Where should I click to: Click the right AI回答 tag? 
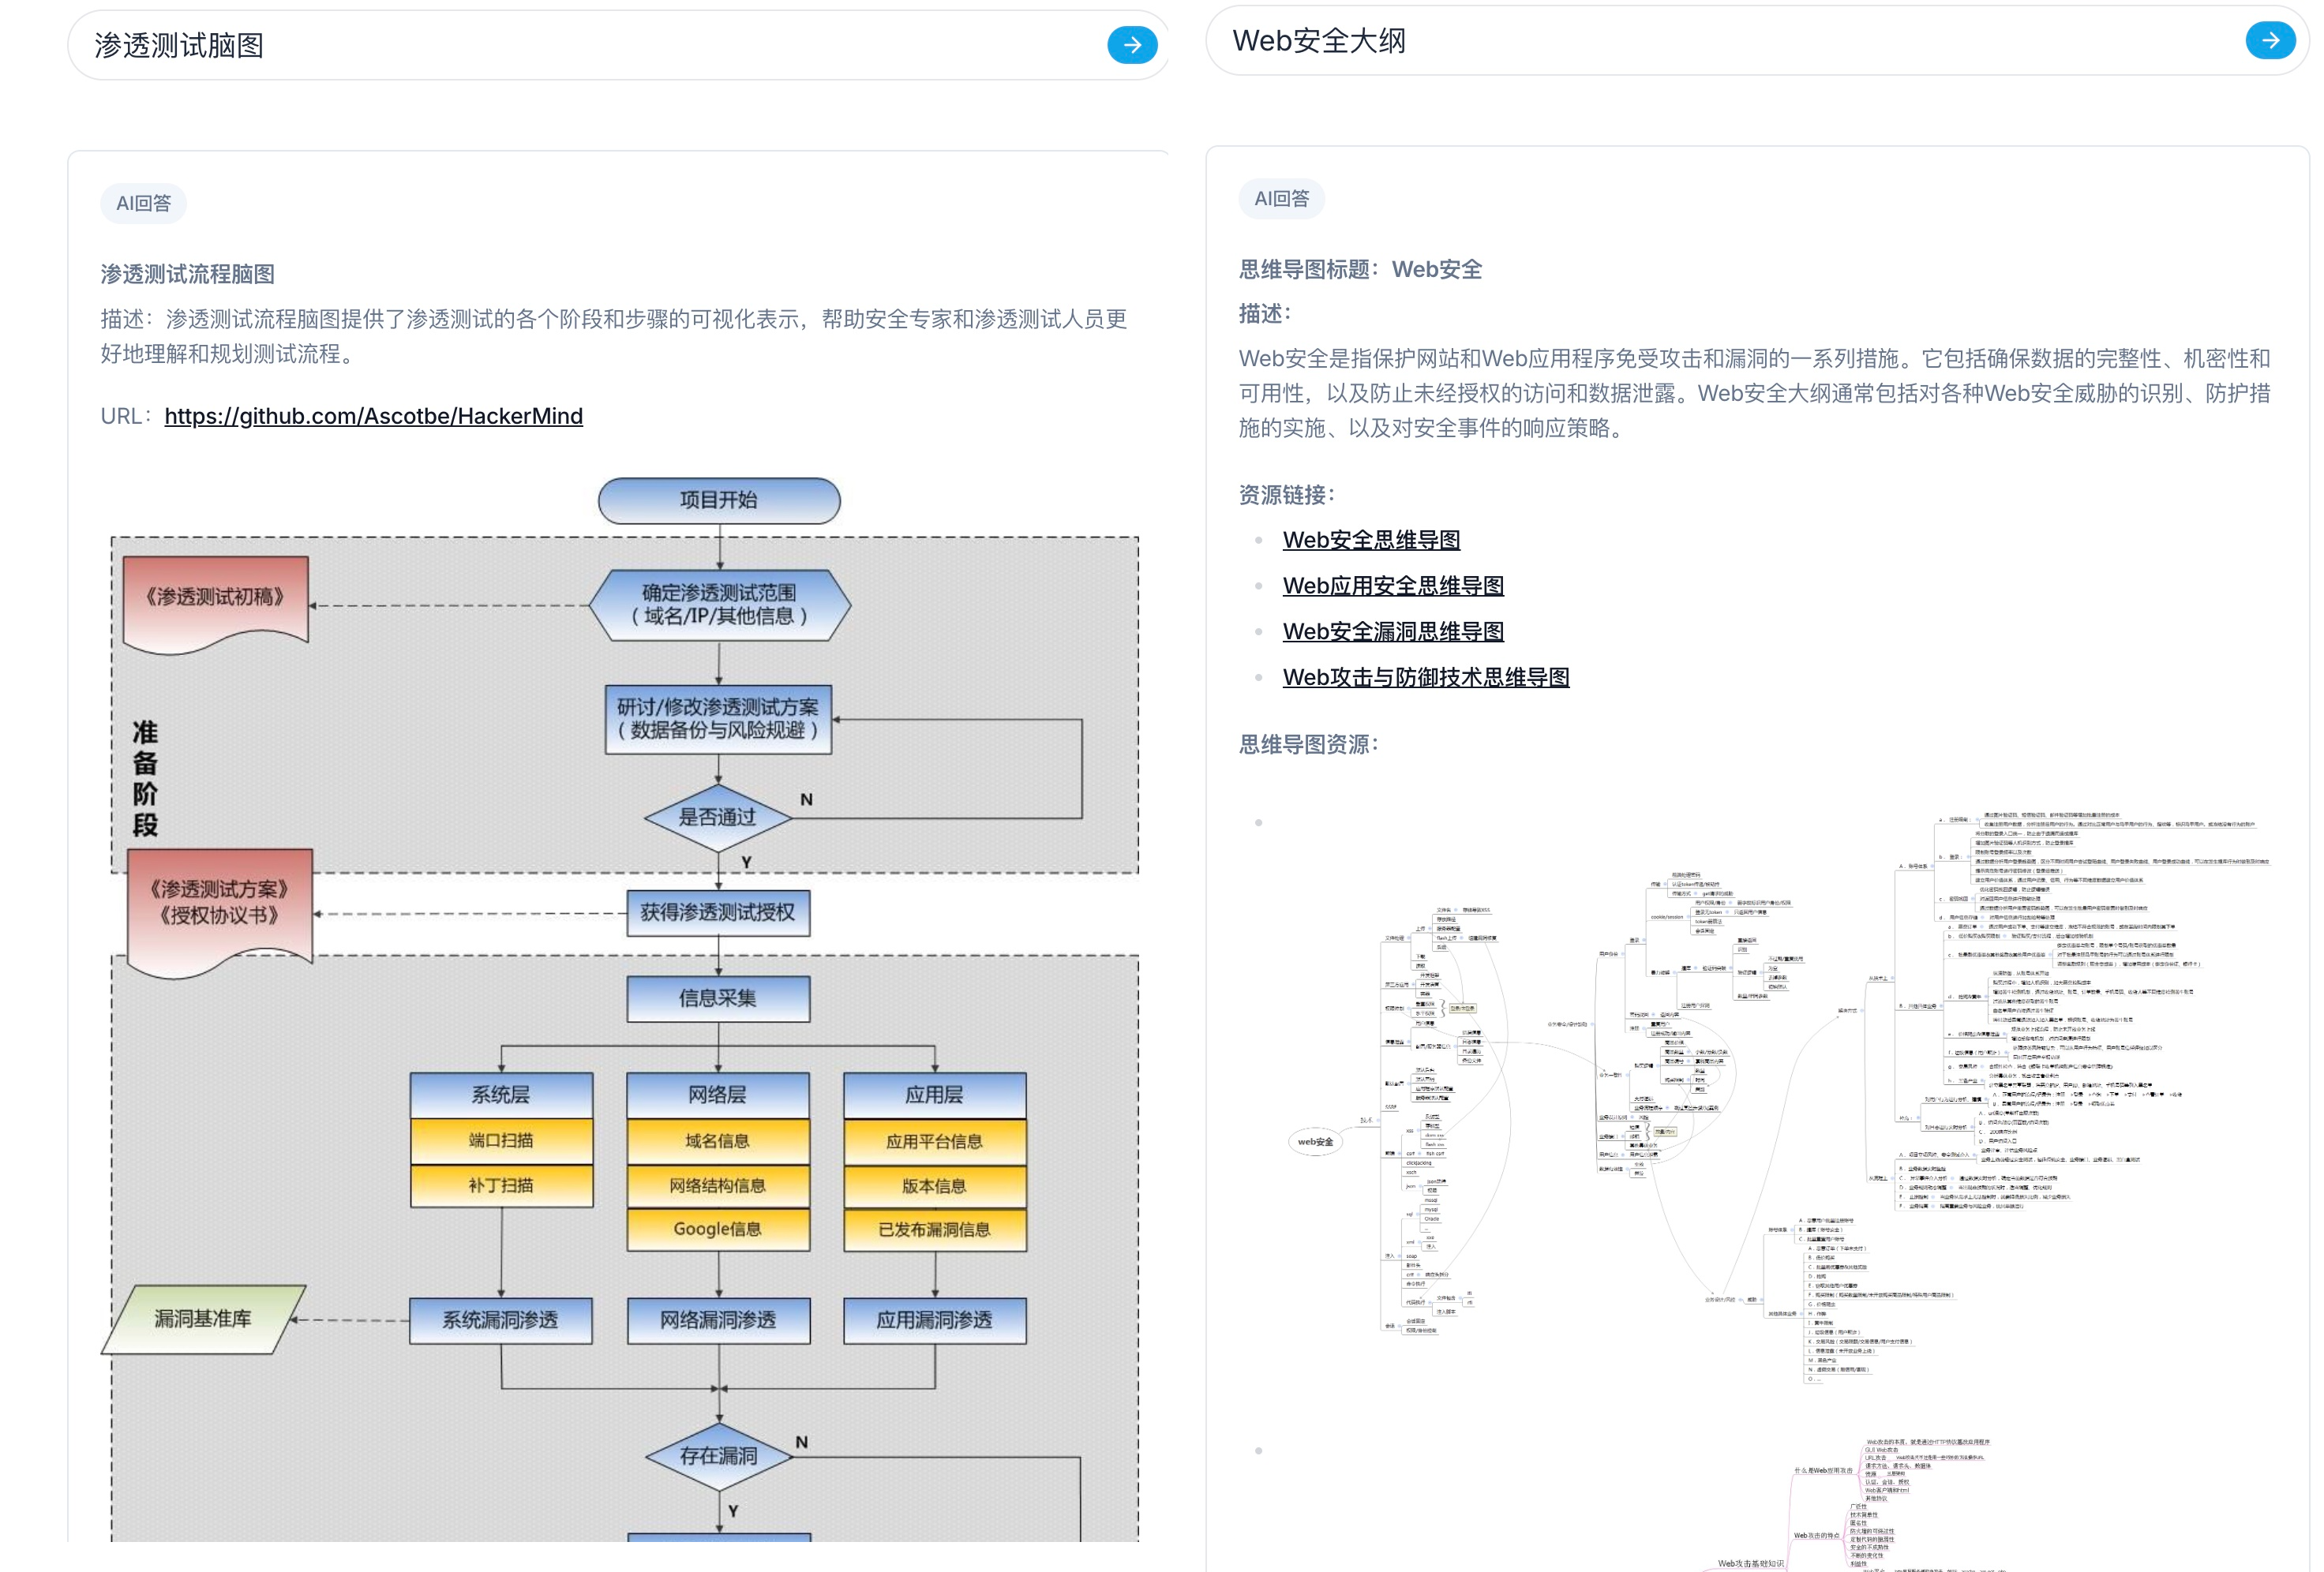1281,199
